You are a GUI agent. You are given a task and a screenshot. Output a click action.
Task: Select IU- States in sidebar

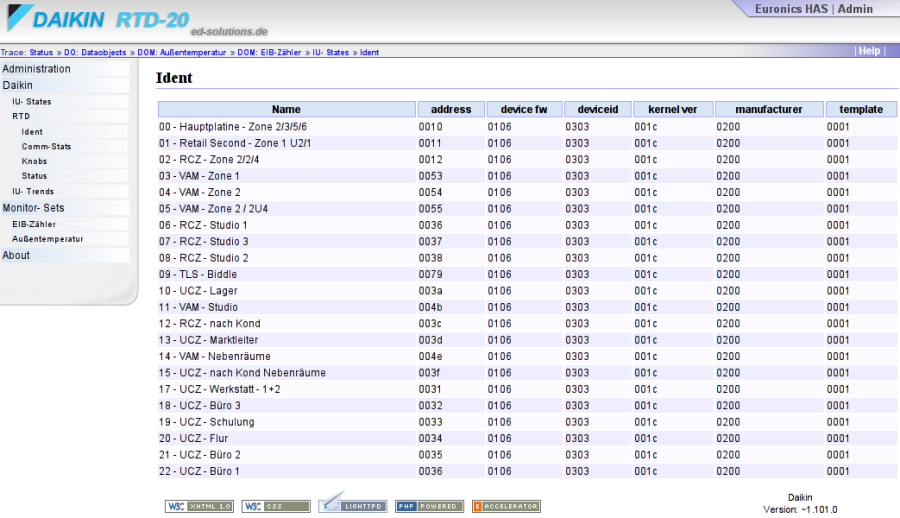(x=69, y=102)
